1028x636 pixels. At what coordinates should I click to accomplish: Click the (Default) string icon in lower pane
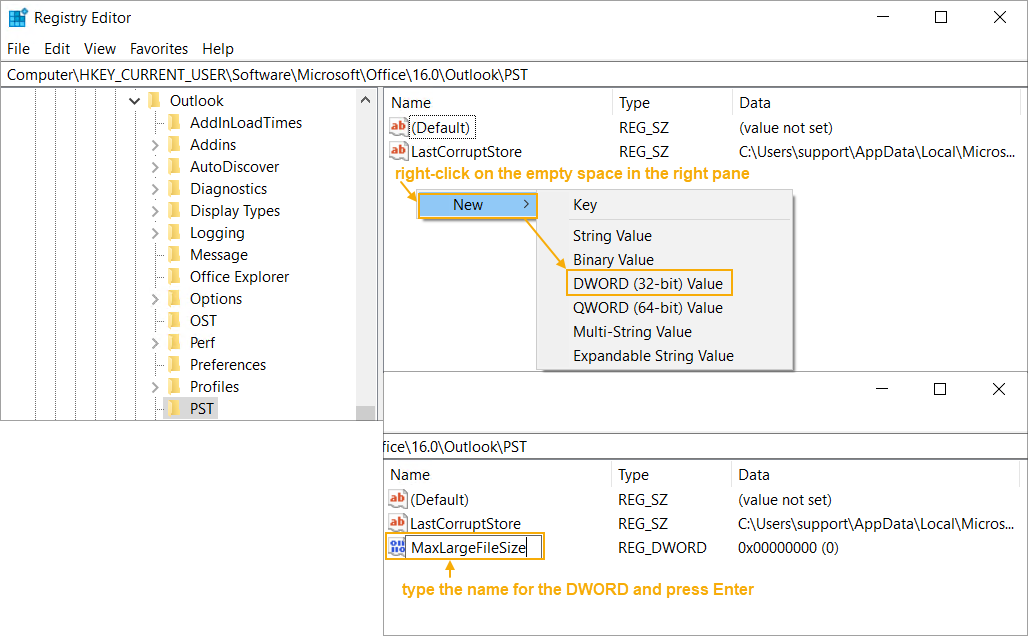tap(397, 499)
